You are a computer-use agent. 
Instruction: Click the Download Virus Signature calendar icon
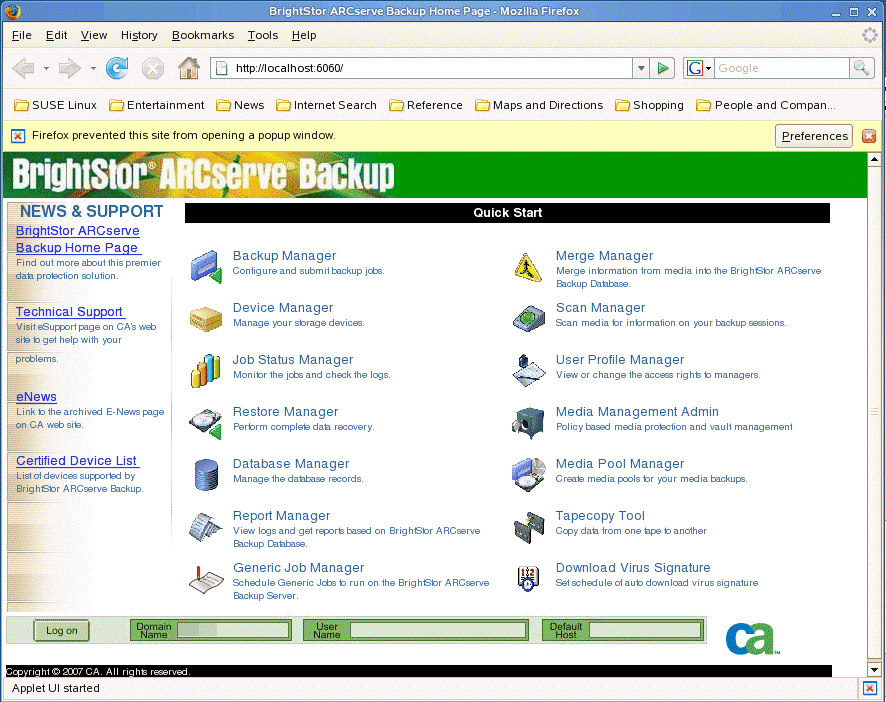pos(527,579)
